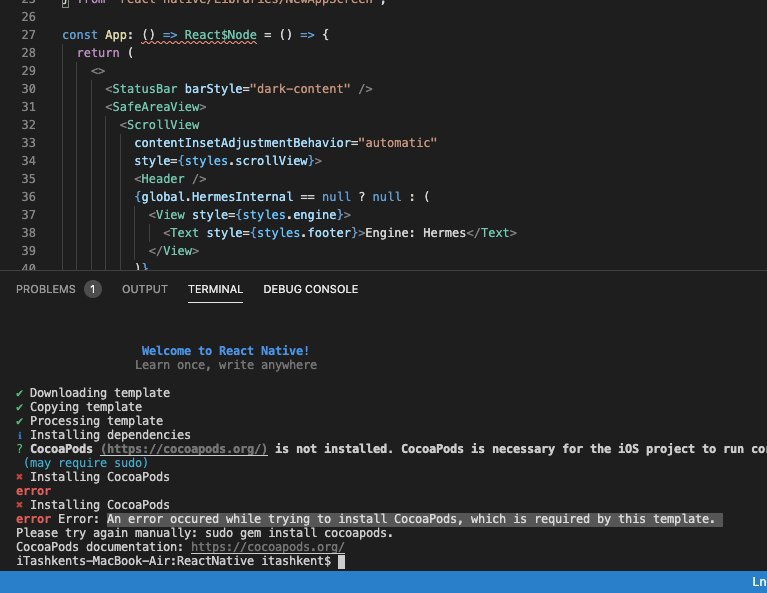Open the cocoapods.org link in the not-installed message
The height and width of the screenshot is (593, 767).
tap(184, 449)
